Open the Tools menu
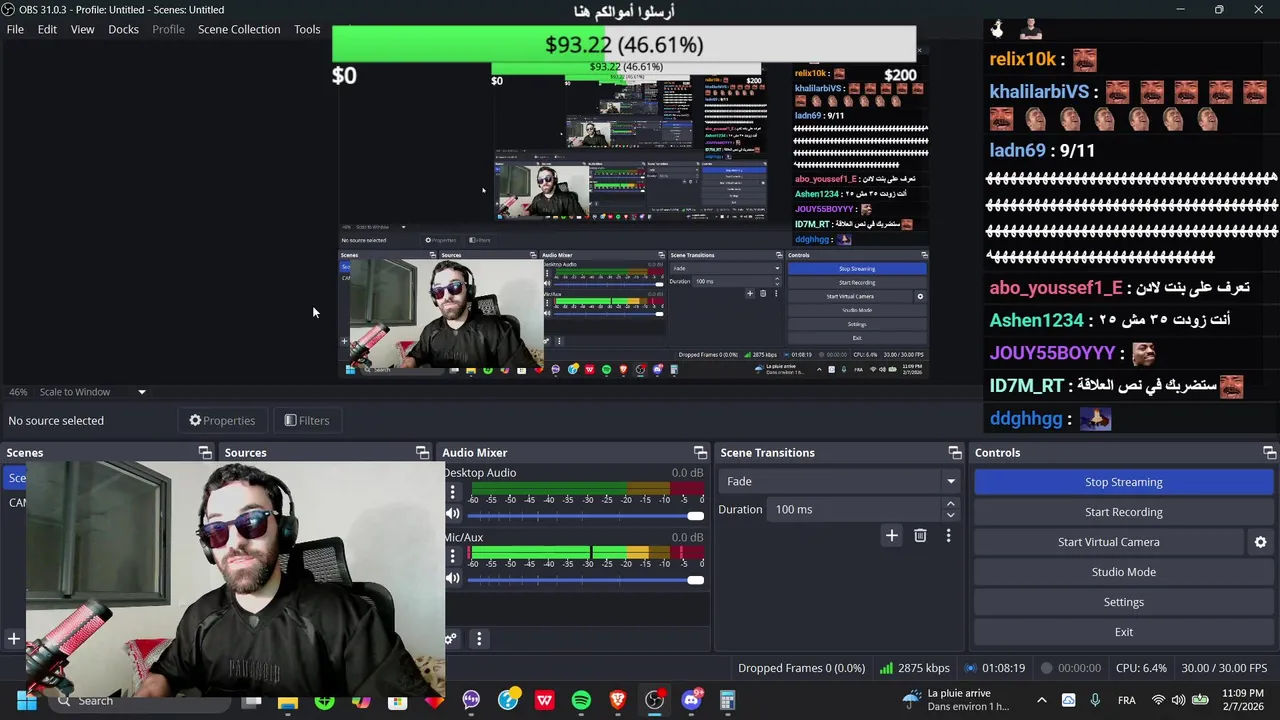The width and height of the screenshot is (1280, 720). (x=307, y=29)
